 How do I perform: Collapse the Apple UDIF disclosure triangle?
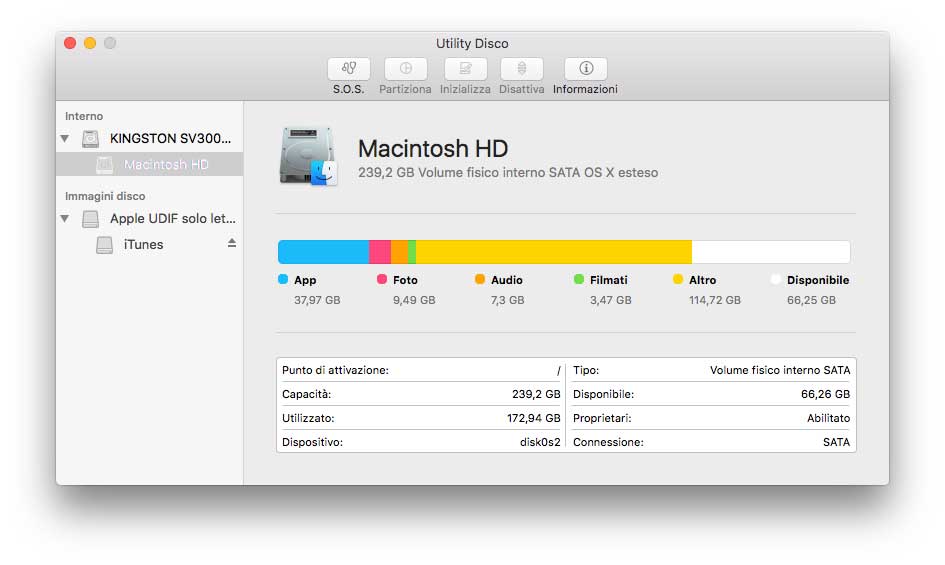[65, 219]
